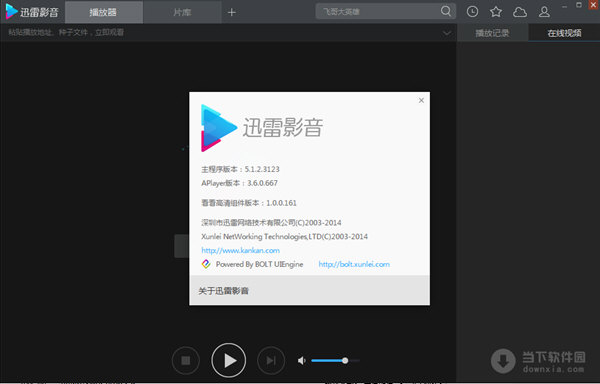Maximize the player window
This screenshot has height=384, width=600.
[x=579, y=5]
